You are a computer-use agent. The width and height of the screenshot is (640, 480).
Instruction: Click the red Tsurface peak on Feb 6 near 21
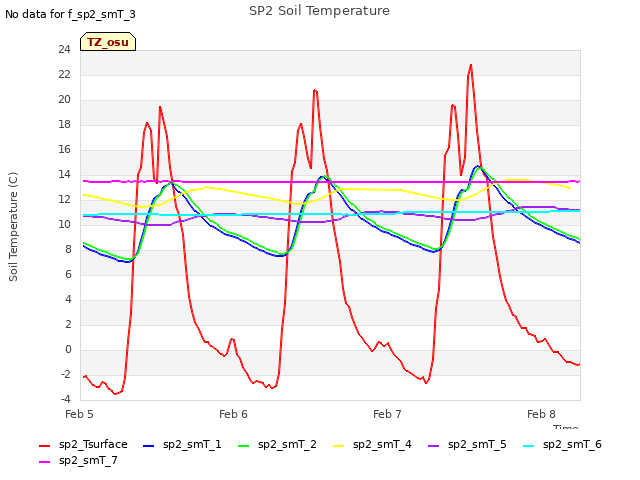click(x=315, y=90)
